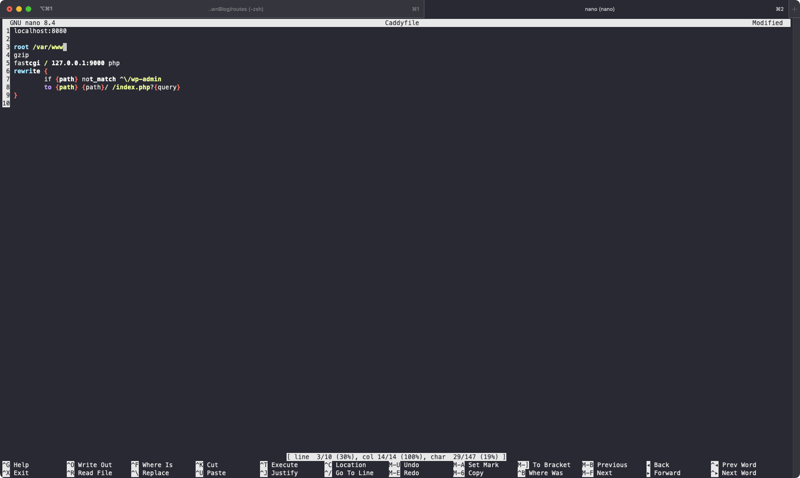Click the line and column status message

396,457
